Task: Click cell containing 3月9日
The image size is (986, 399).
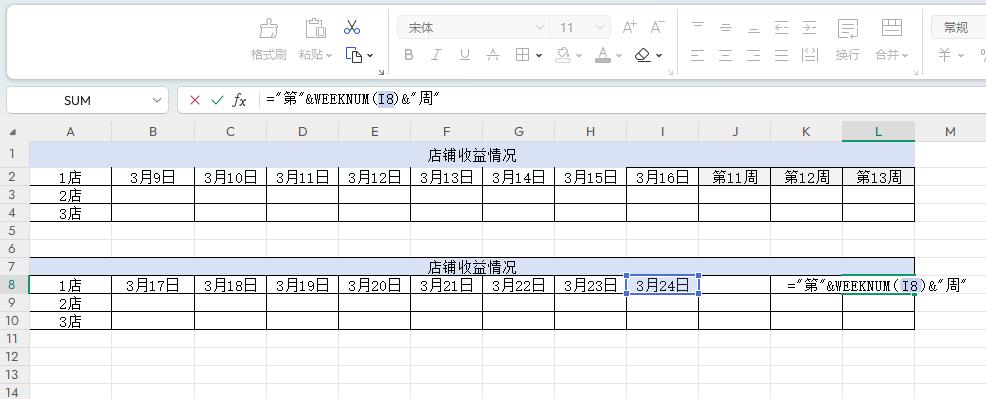Action: (153, 177)
